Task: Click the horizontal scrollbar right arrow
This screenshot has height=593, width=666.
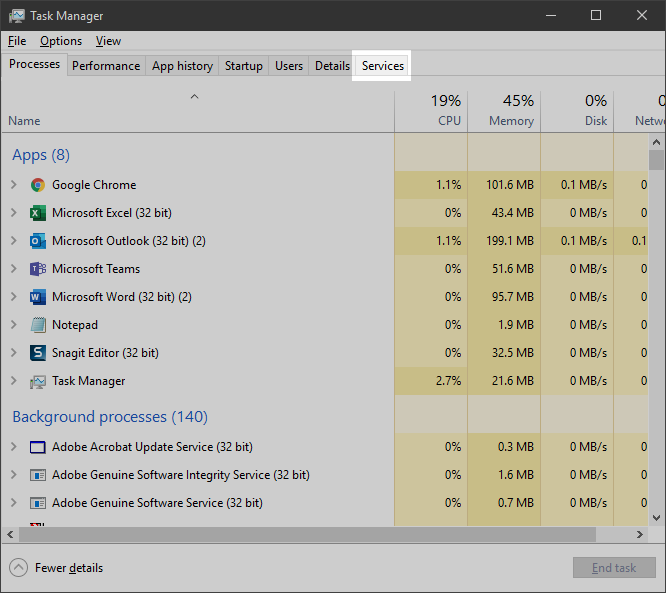Action: tap(640, 534)
